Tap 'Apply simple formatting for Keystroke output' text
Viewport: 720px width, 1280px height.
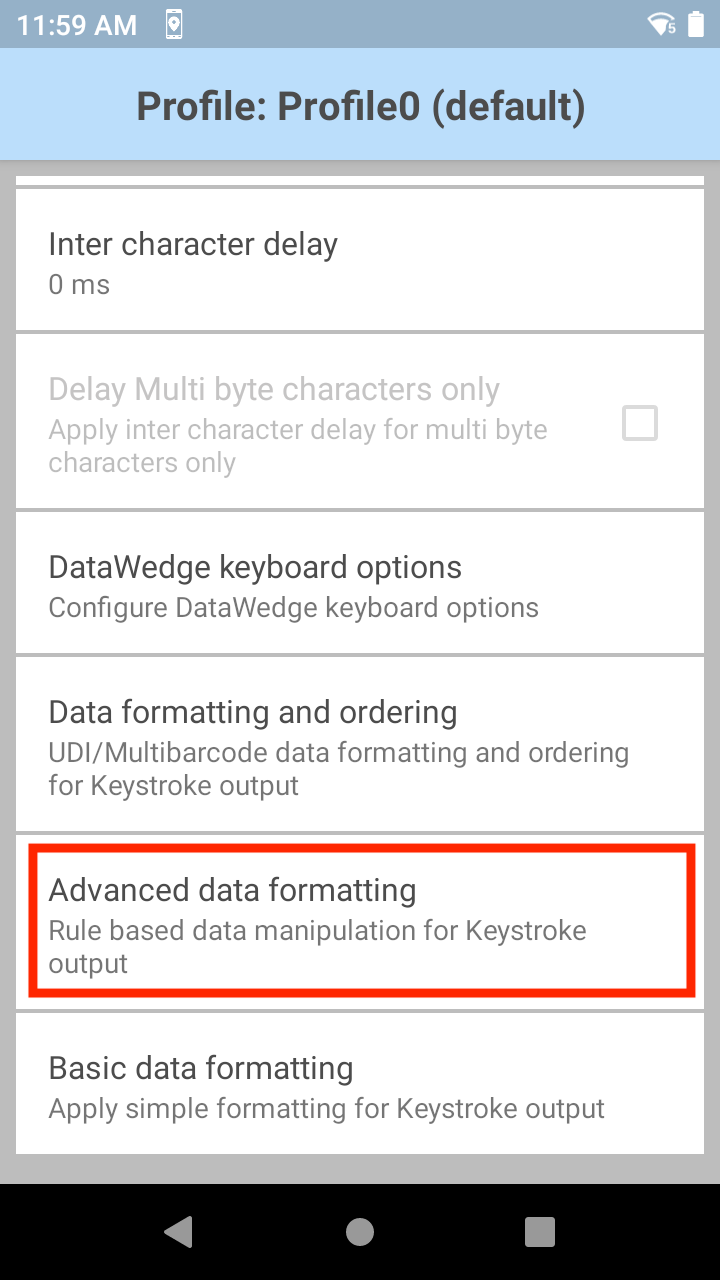click(x=327, y=1109)
